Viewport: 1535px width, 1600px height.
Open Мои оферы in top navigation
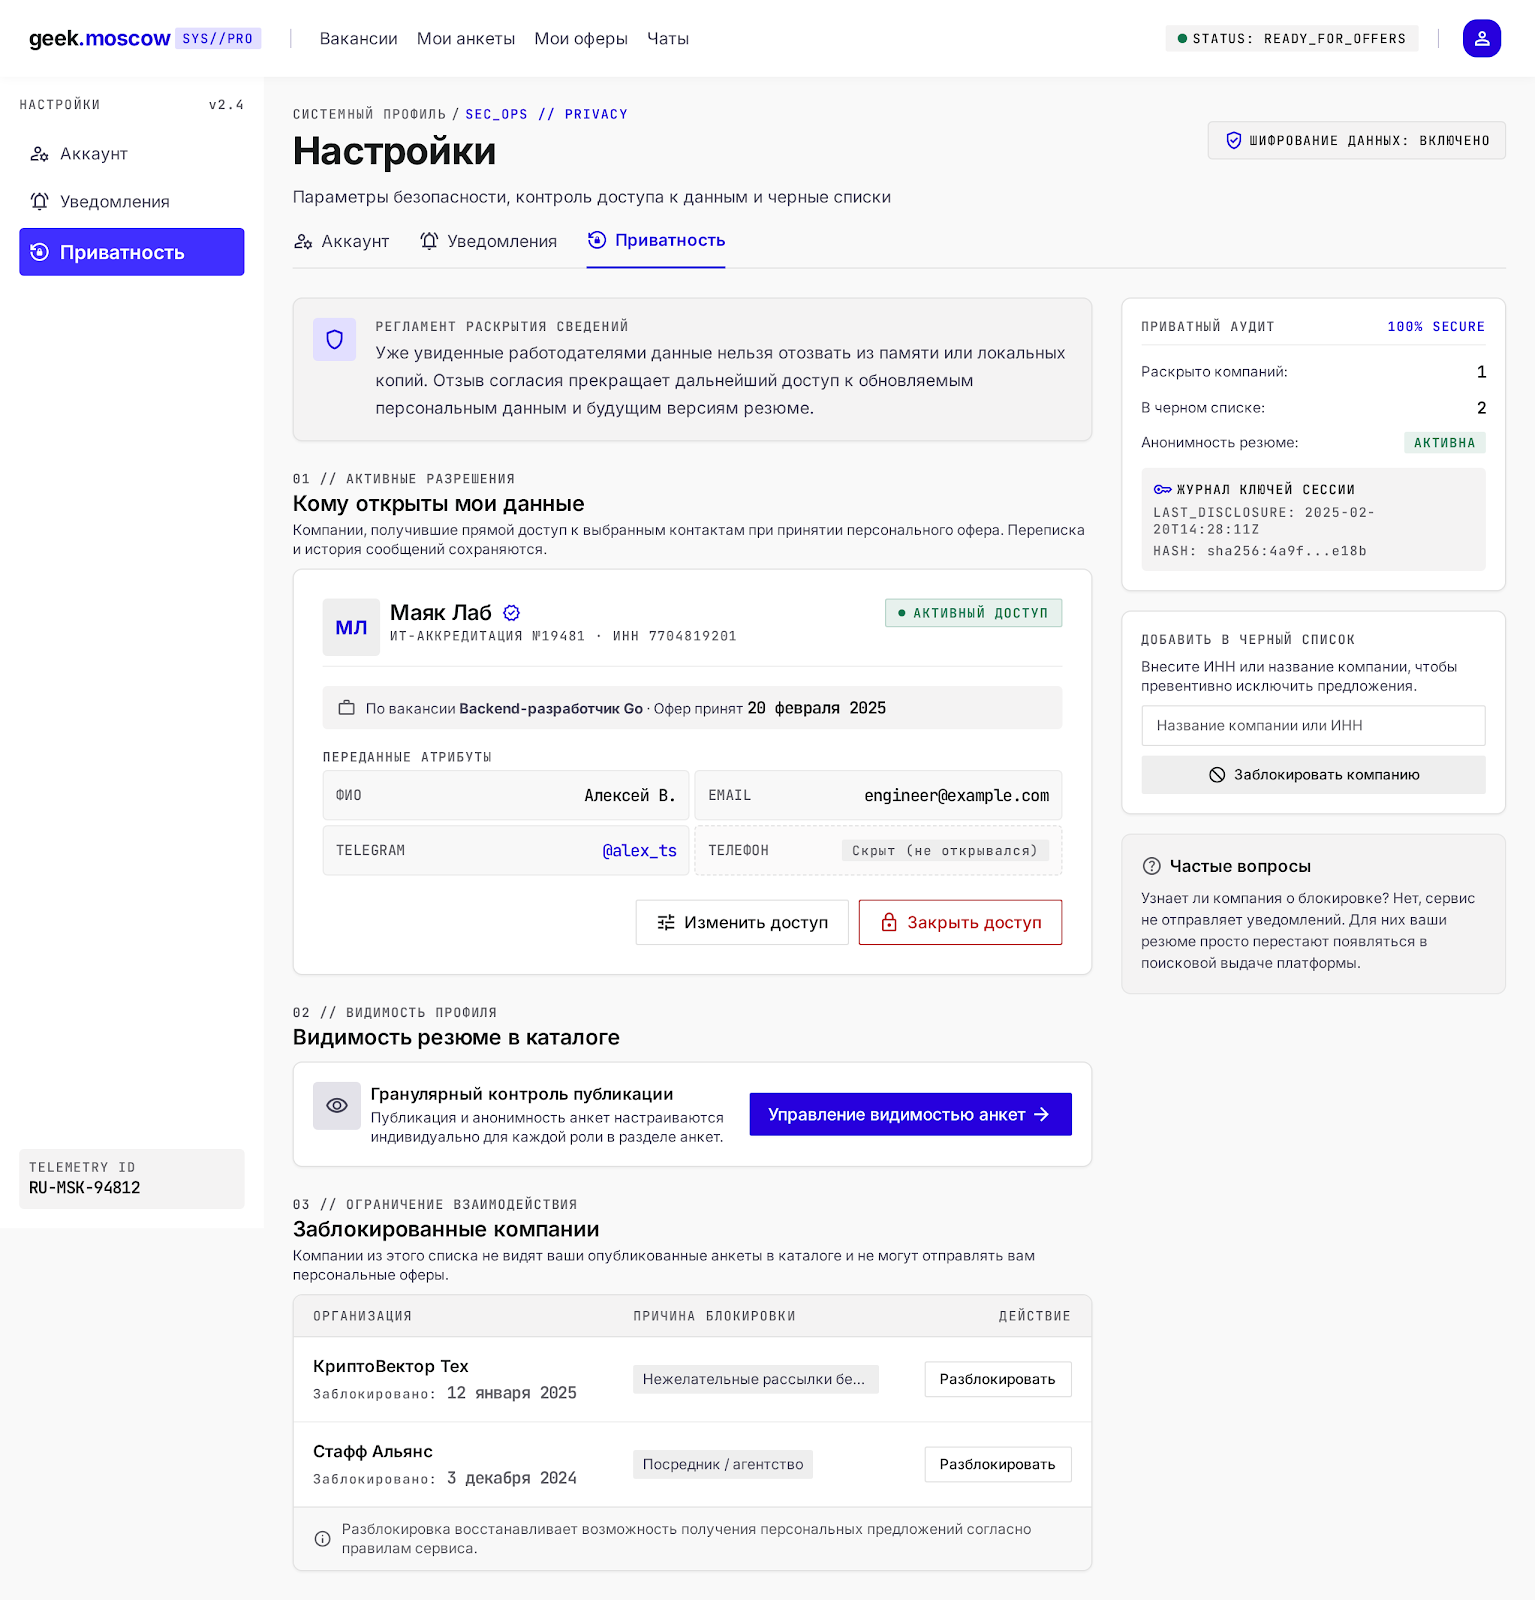581,38
